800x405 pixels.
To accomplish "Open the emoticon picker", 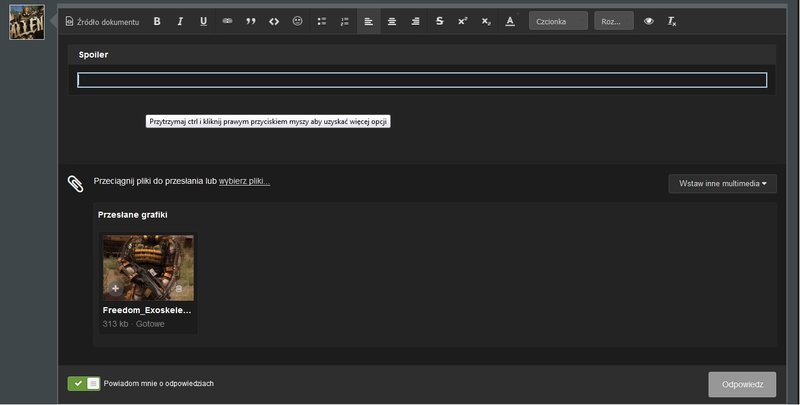I will pyautogui.click(x=298, y=21).
